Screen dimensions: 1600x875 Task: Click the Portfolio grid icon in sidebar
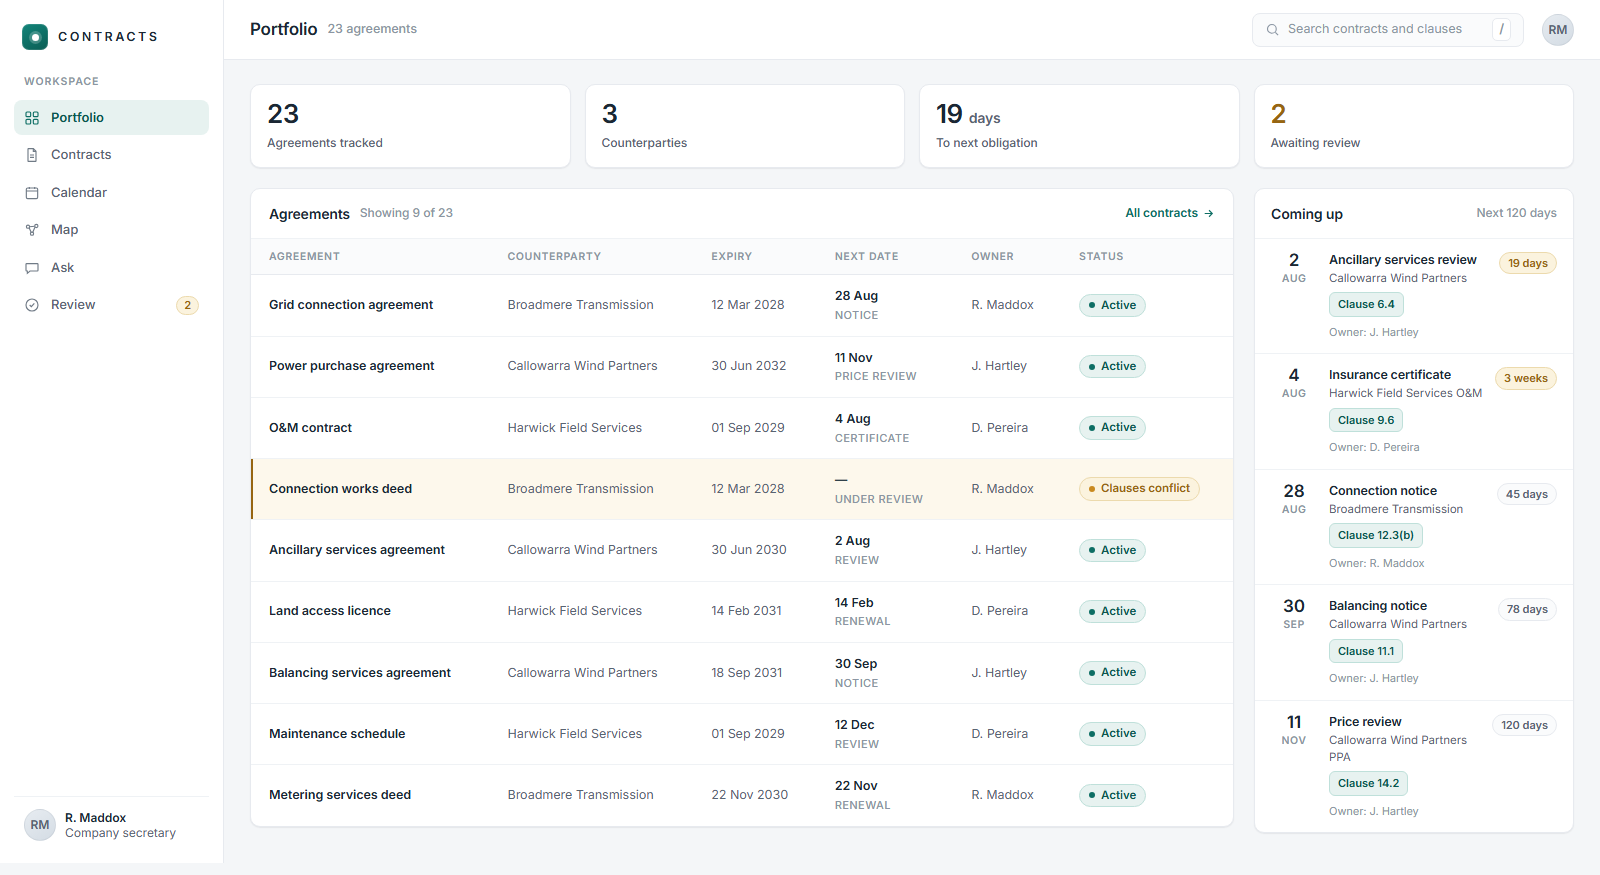pos(32,118)
